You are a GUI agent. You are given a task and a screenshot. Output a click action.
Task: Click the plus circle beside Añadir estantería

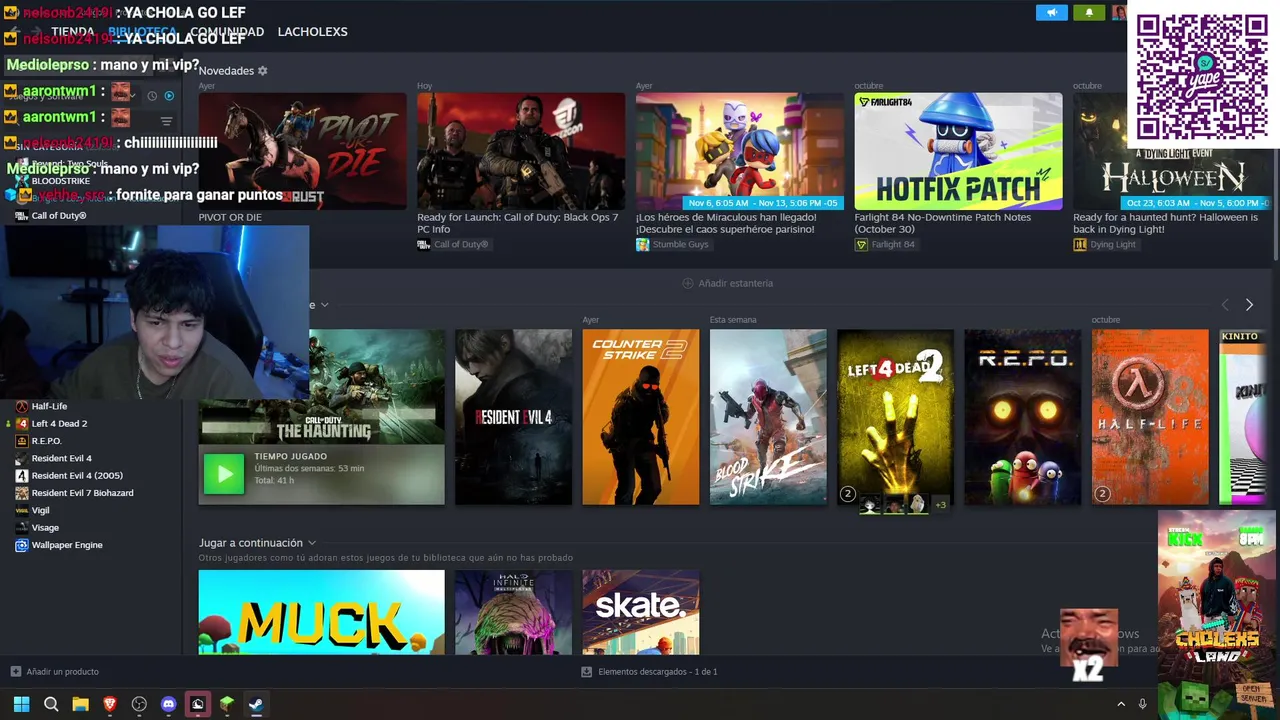pos(687,283)
